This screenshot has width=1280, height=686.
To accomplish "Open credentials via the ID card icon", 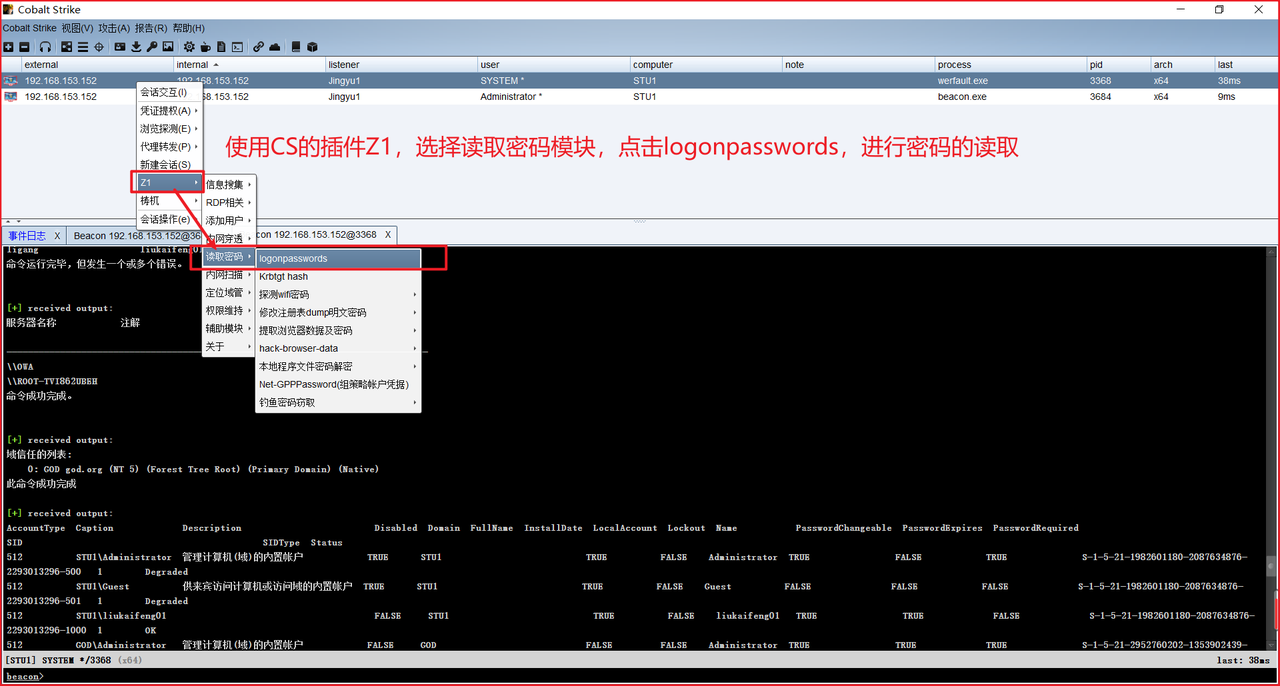I will point(120,47).
